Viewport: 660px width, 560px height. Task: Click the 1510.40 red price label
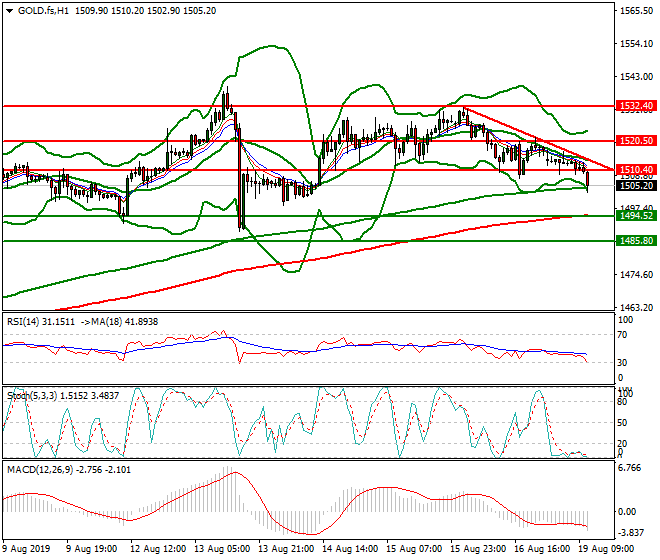636,170
